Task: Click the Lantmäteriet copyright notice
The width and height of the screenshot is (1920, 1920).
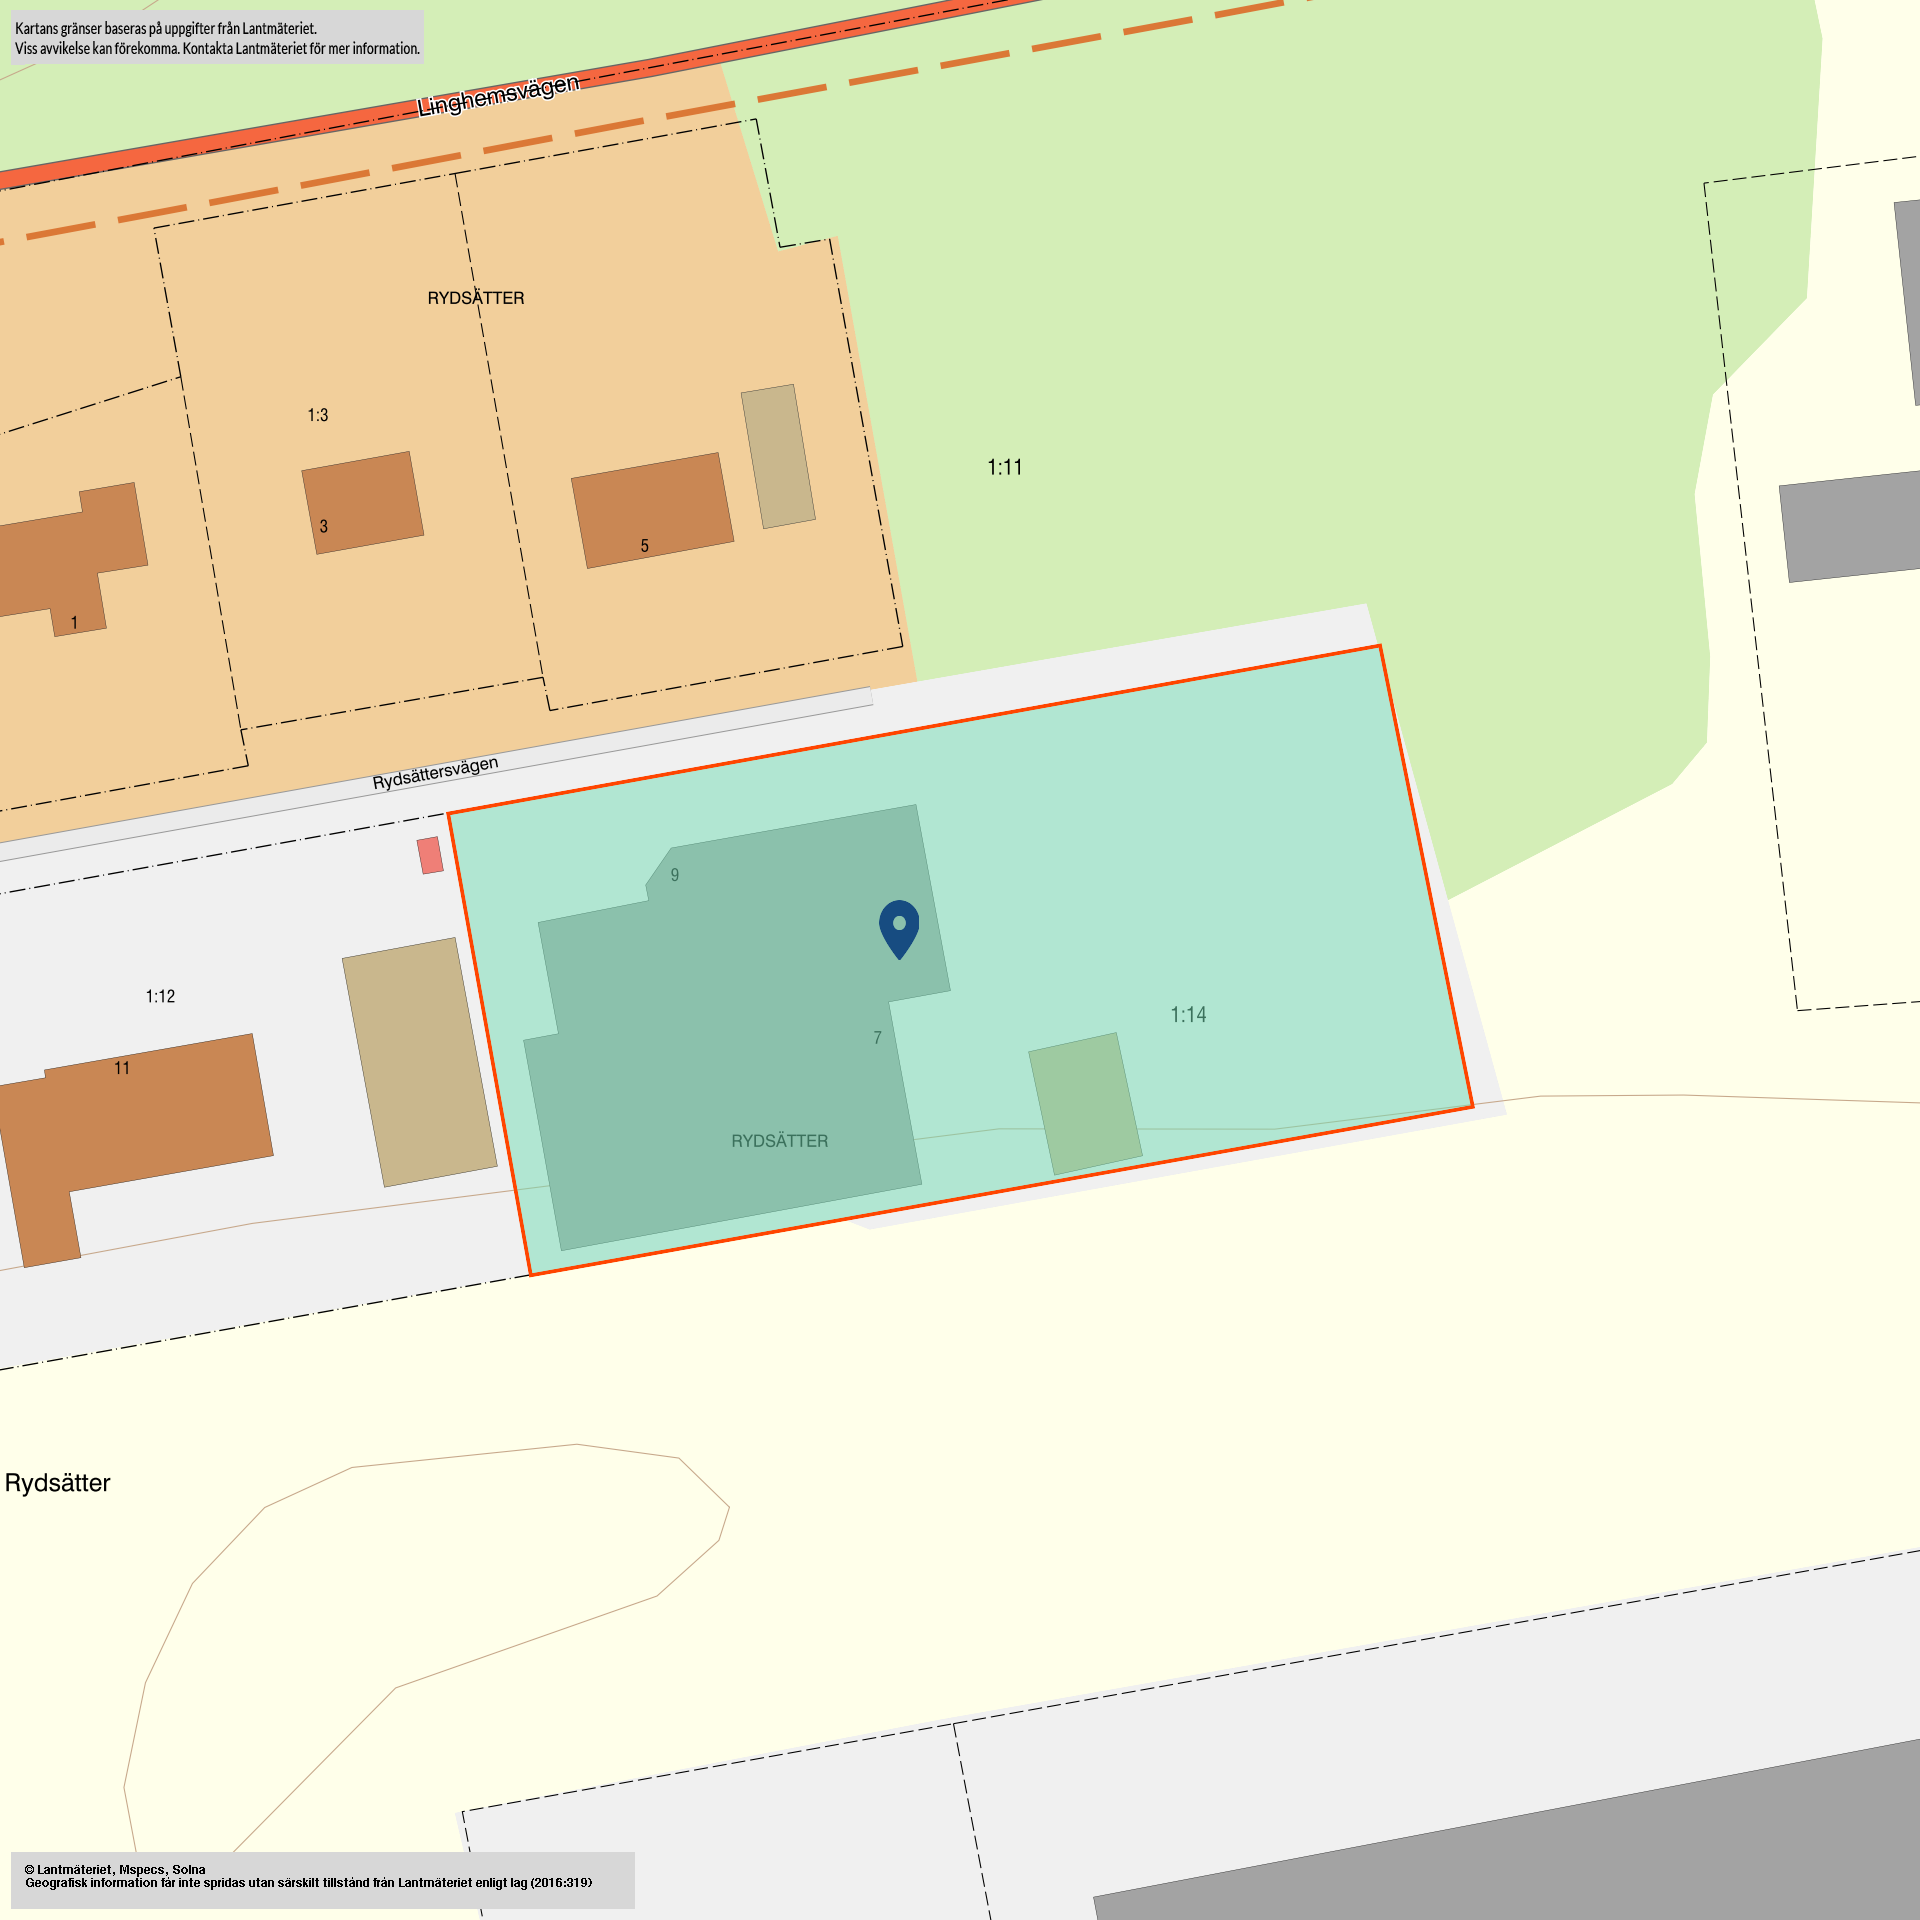Action: (x=322, y=1876)
